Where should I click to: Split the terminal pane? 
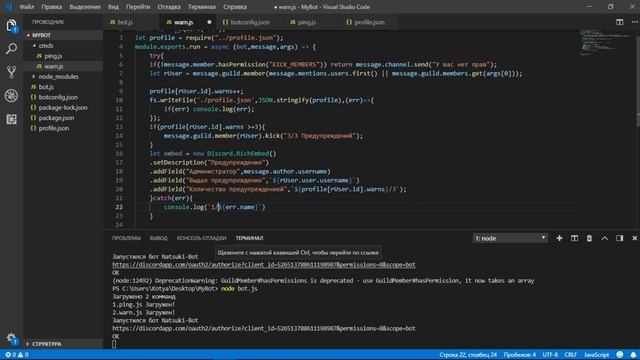pyautogui.click(x=574, y=238)
